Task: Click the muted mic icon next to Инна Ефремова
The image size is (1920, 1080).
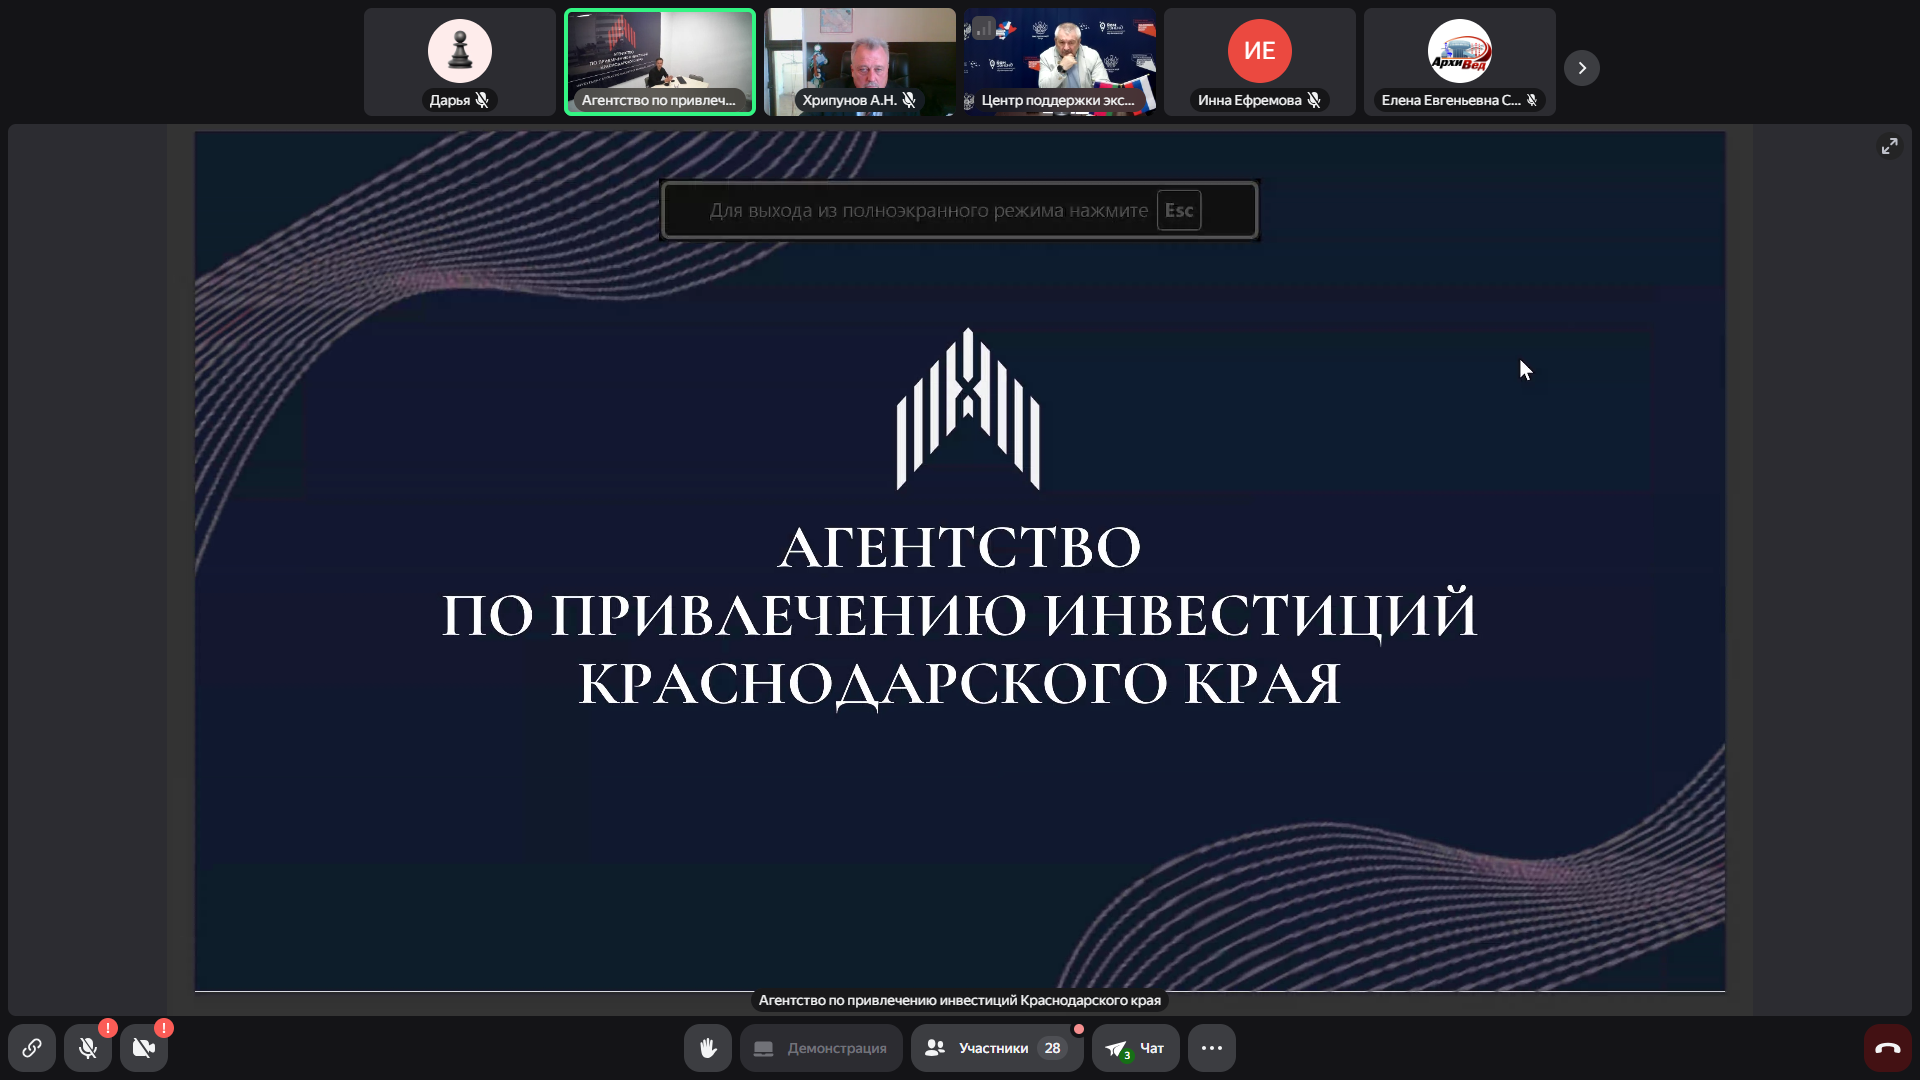Action: (x=1314, y=100)
